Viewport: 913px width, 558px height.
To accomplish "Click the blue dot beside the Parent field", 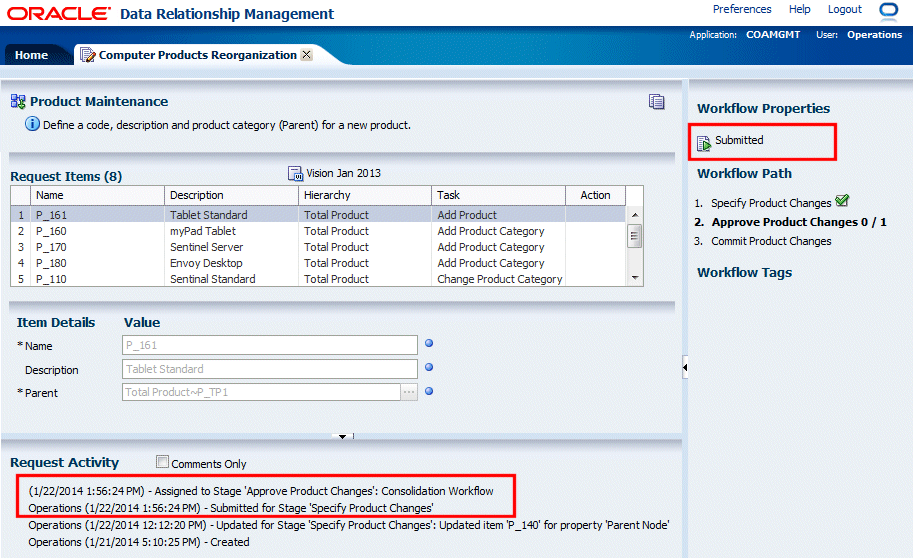I will coord(429,391).
